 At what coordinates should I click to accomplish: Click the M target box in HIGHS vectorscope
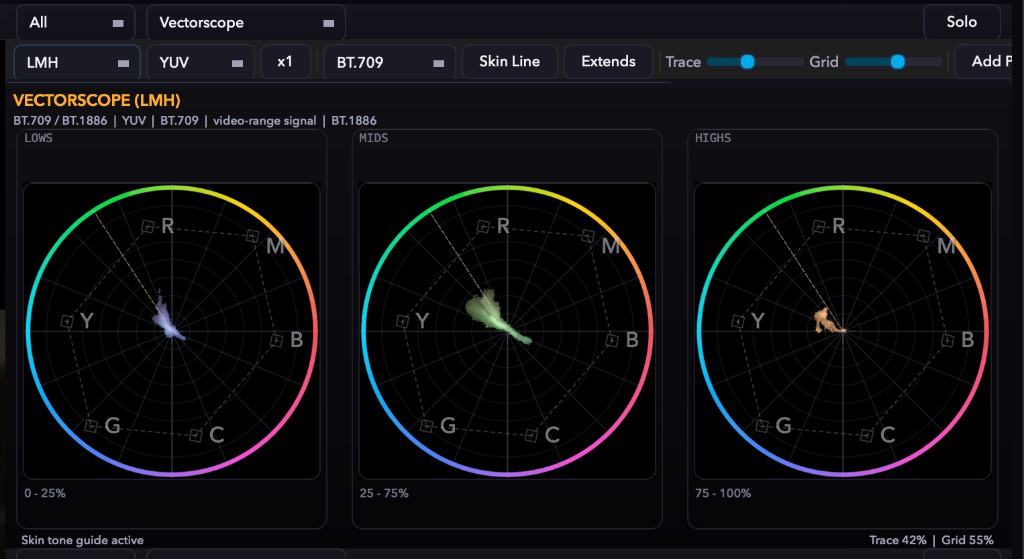point(923,236)
